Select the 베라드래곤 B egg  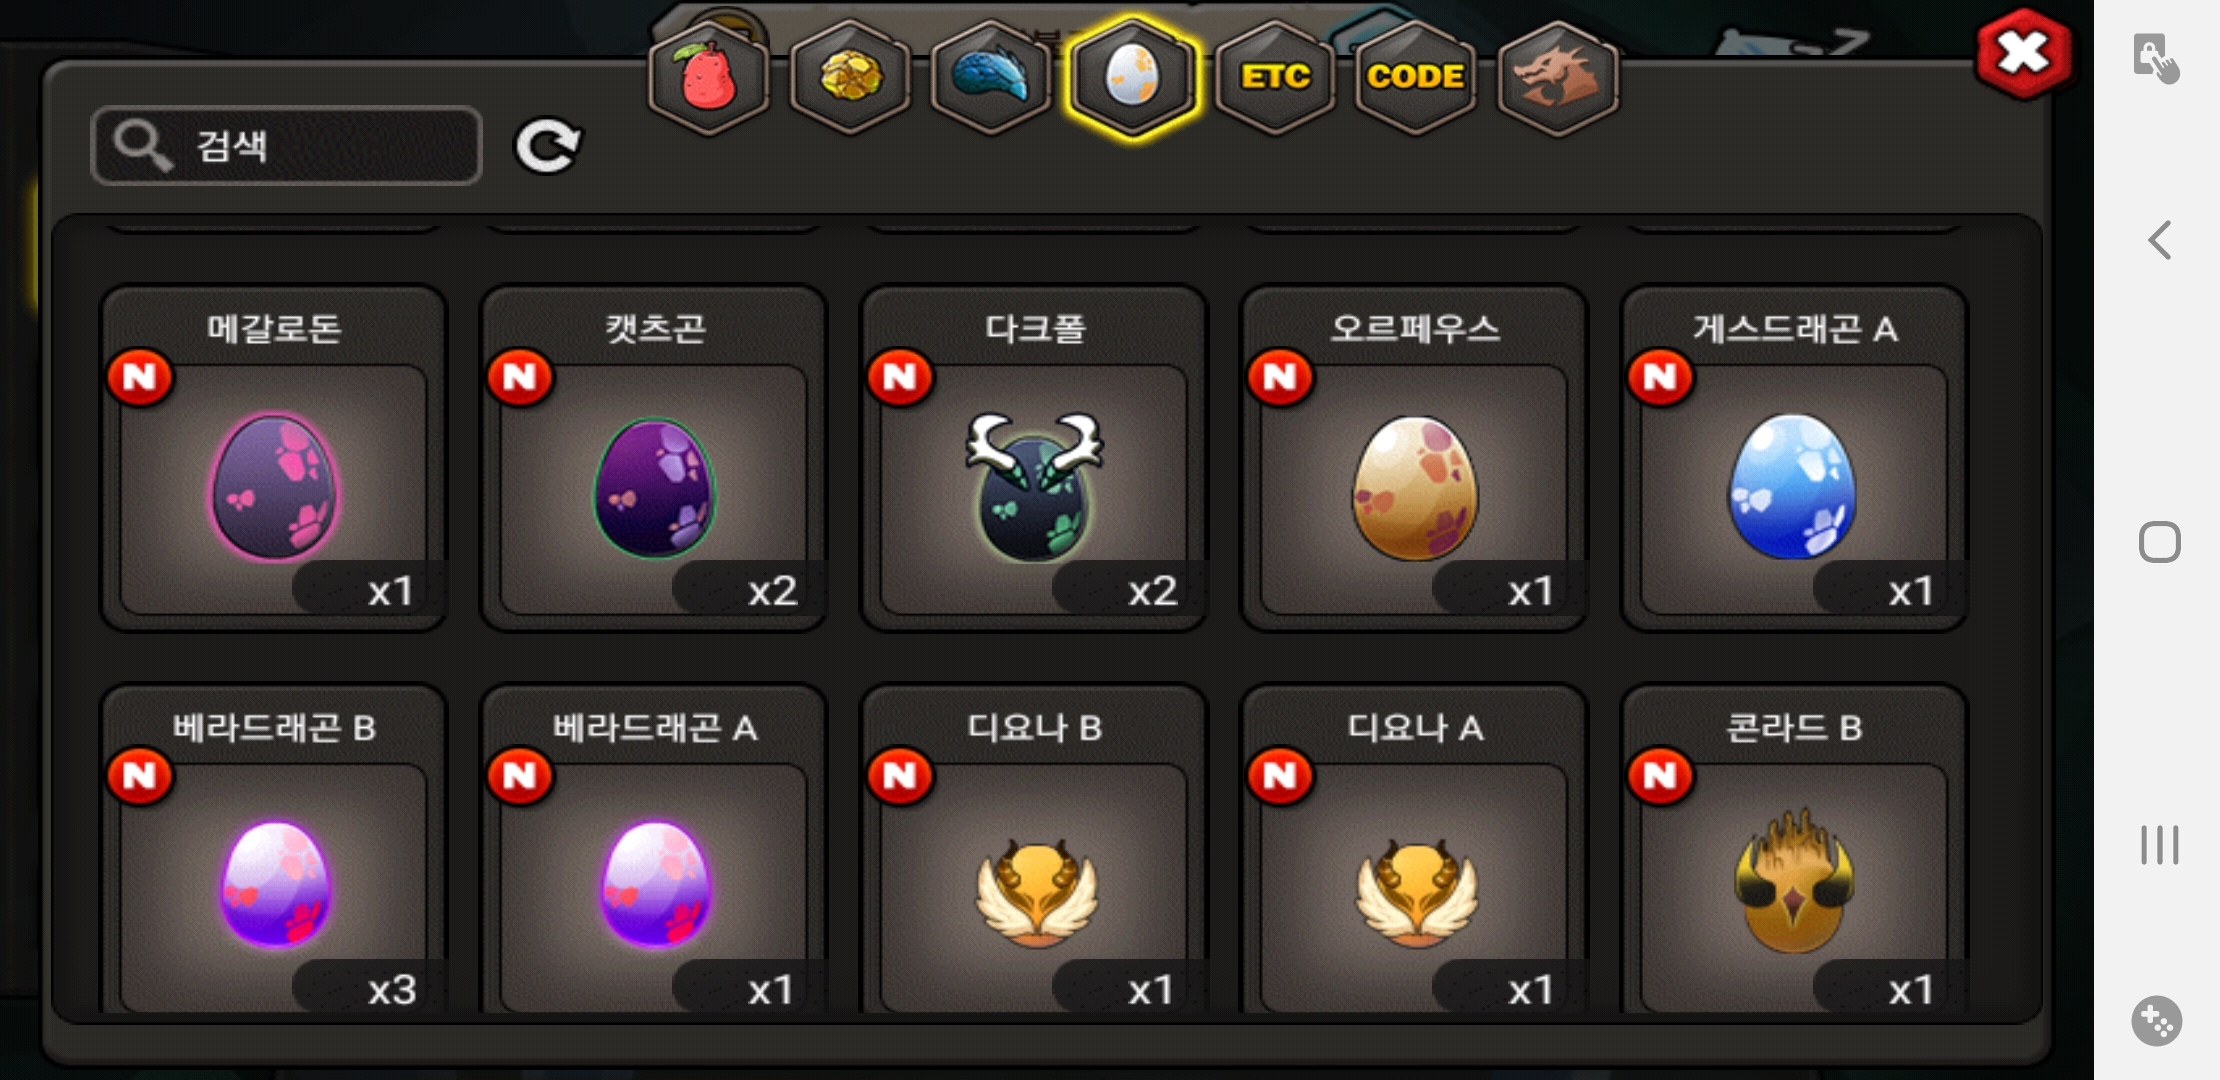pos(273,850)
